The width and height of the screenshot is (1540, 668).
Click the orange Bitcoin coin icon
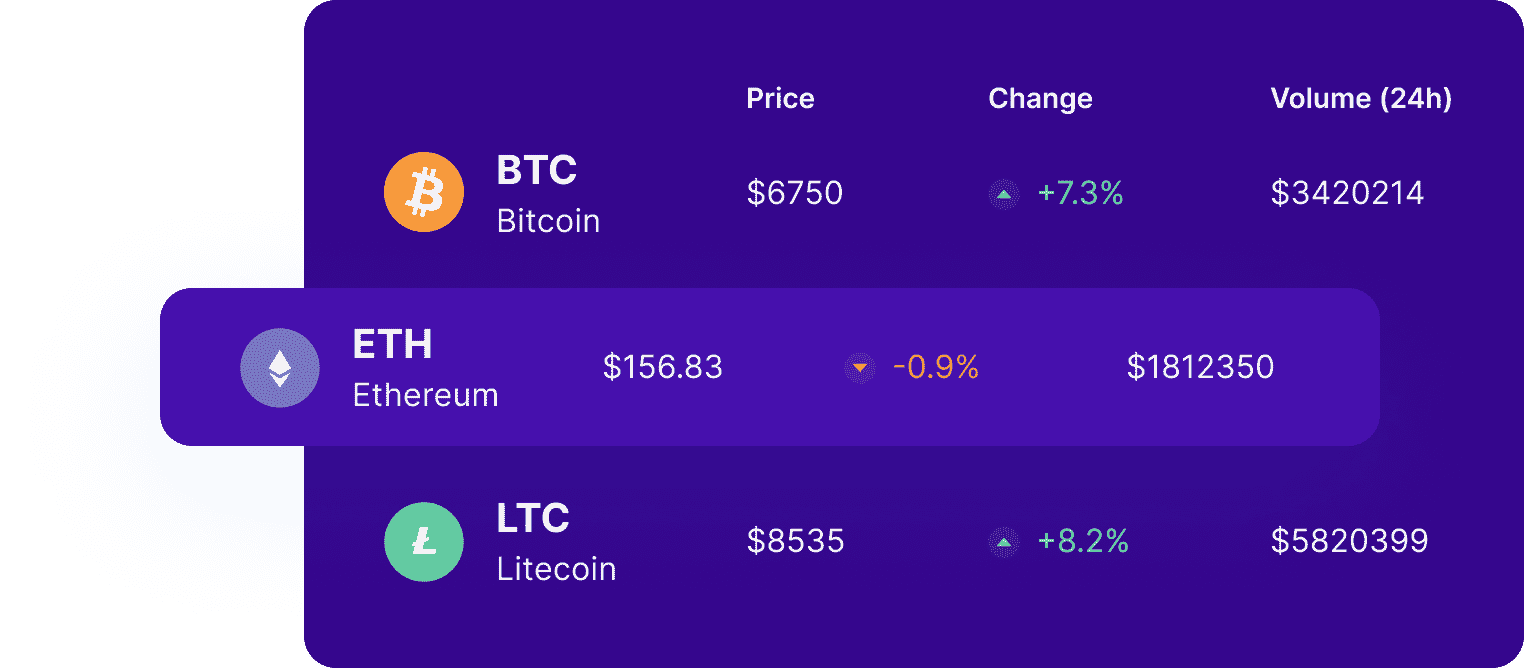[424, 192]
